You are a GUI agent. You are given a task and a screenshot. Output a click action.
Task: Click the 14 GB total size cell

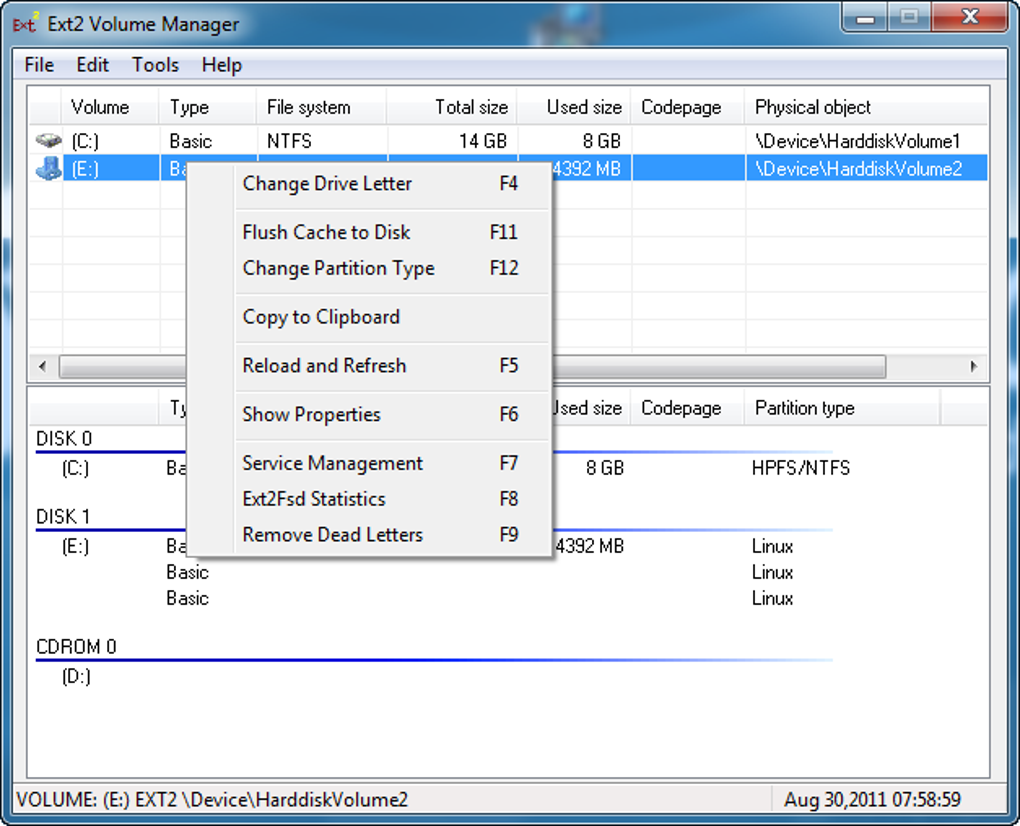(x=483, y=141)
